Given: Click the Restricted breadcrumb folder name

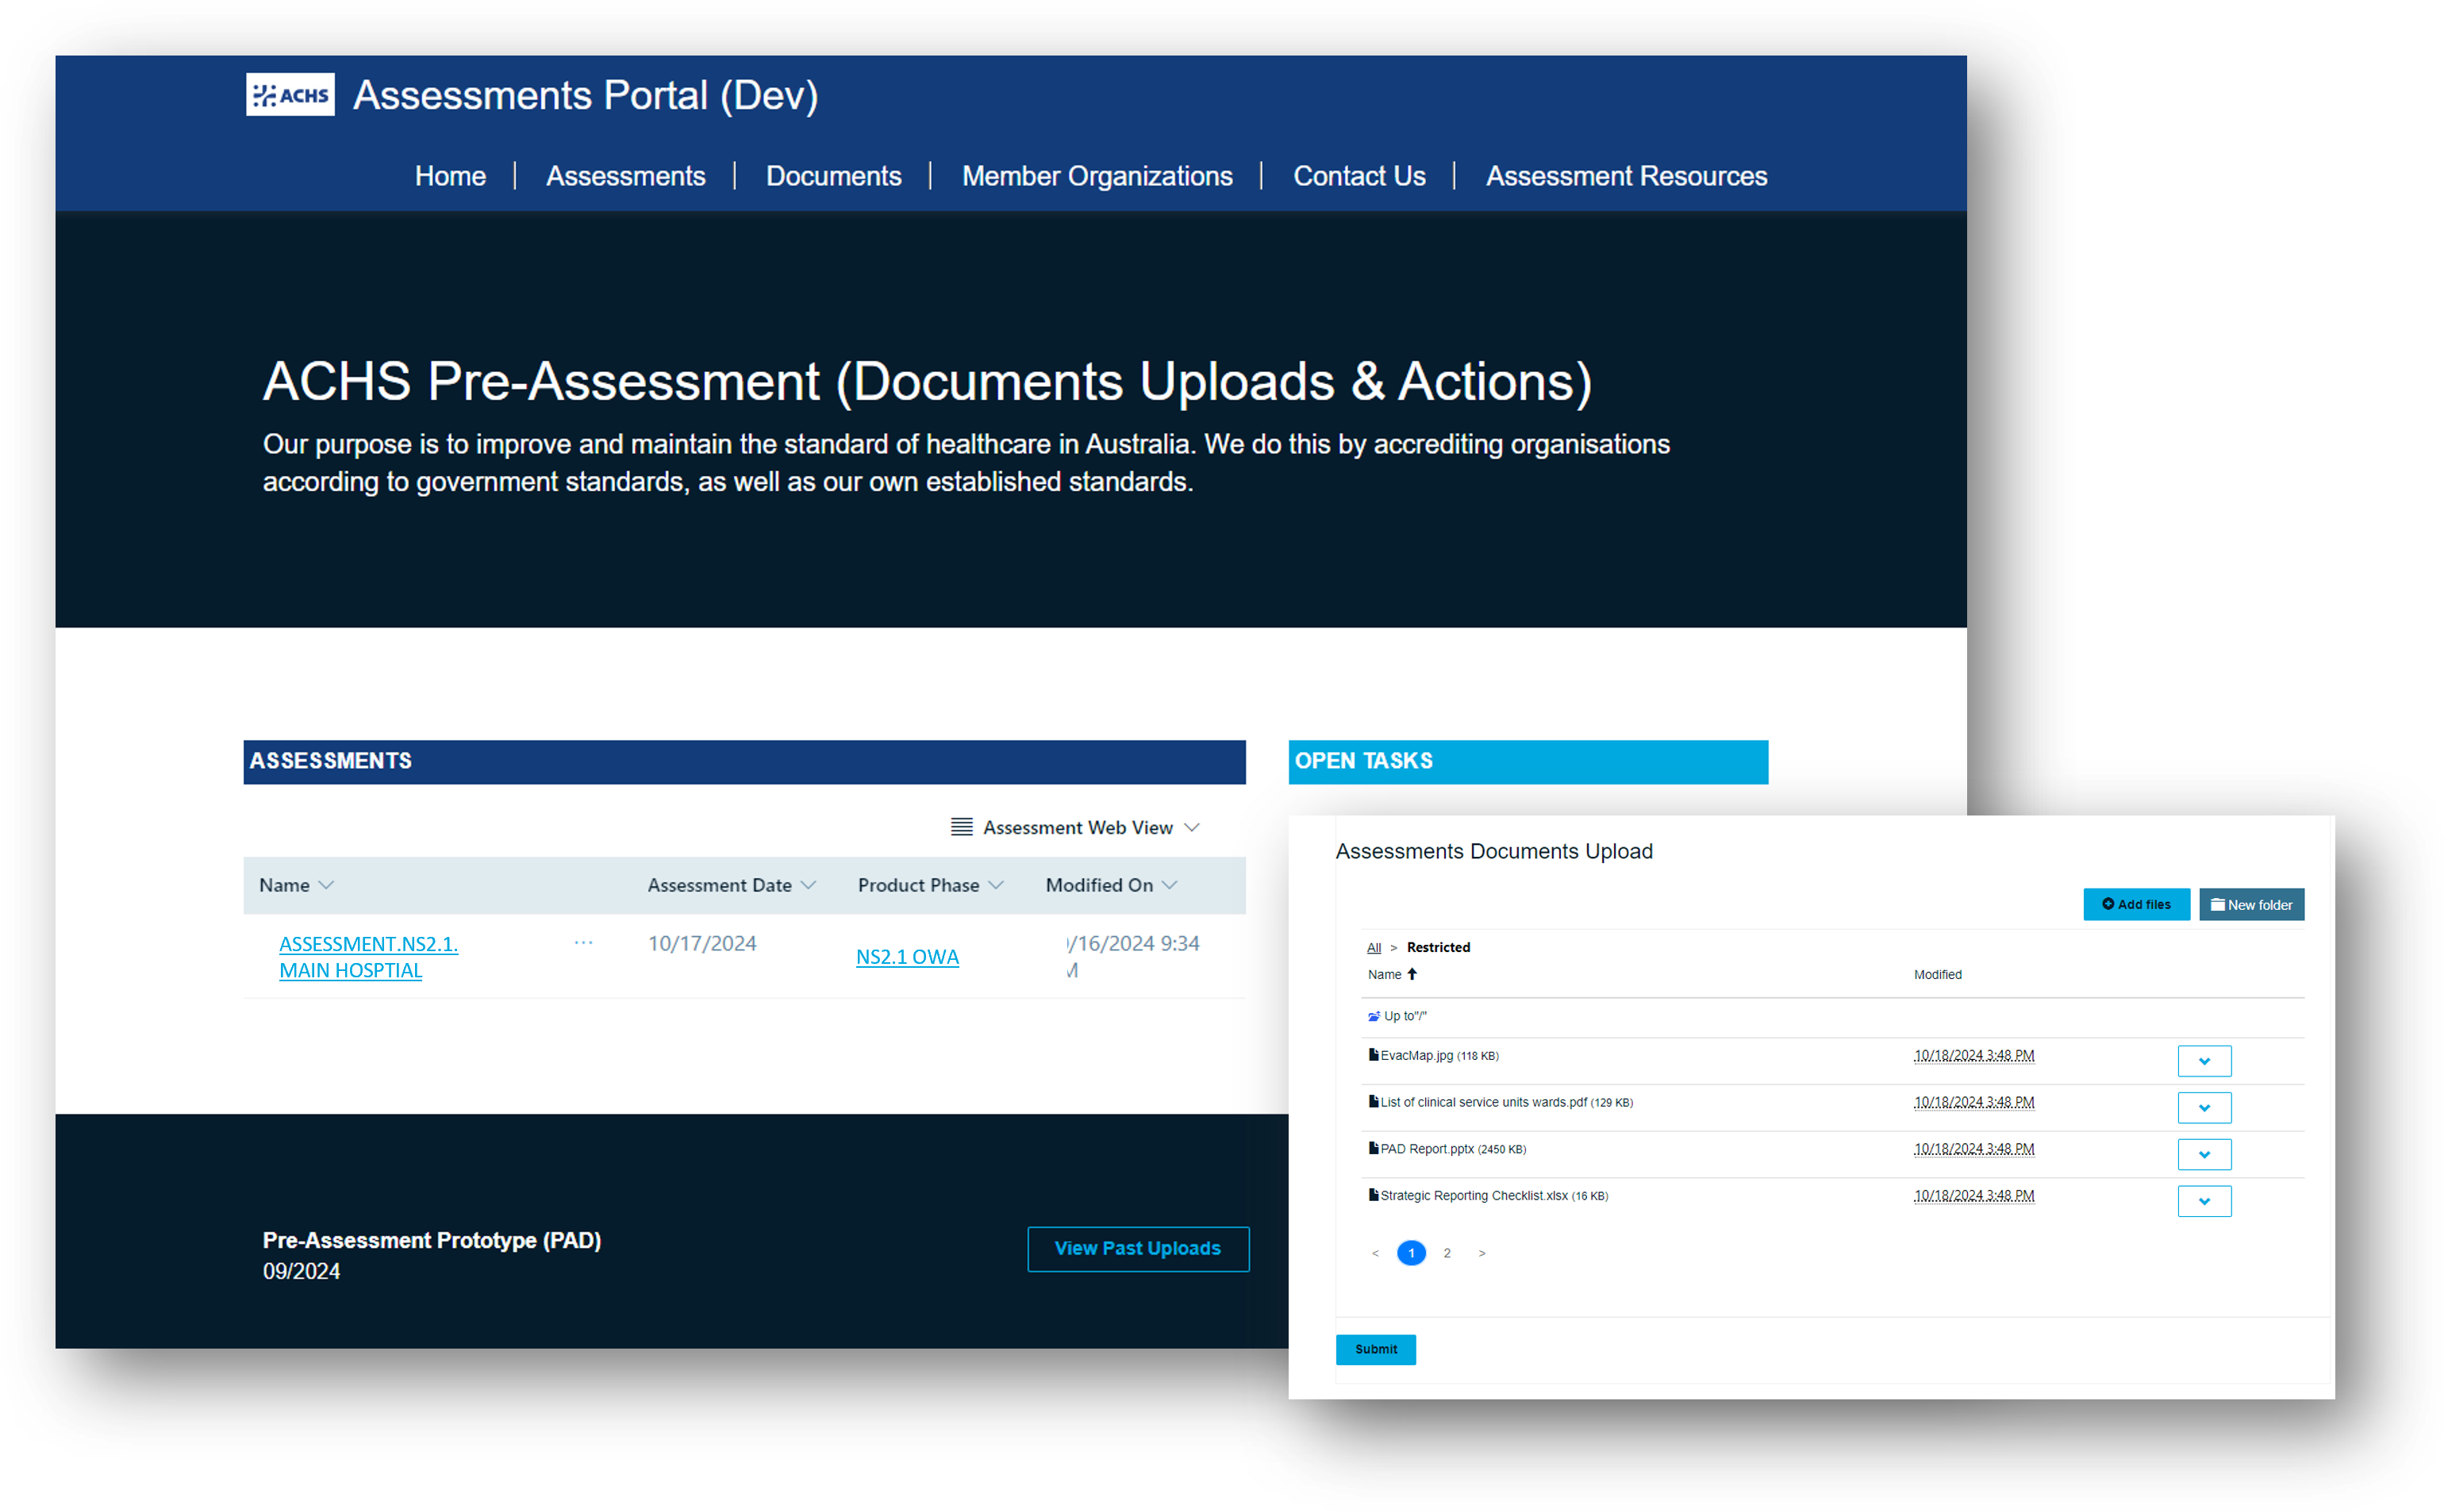Looking at the screenshot, I should pyautogui.click(x=1438, y=947).
